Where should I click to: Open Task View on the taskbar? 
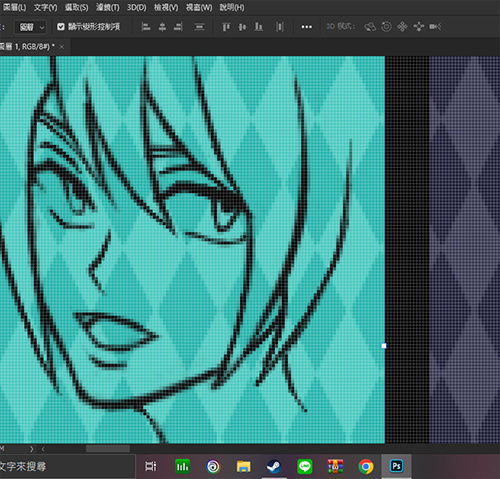(x=150, y=466)
